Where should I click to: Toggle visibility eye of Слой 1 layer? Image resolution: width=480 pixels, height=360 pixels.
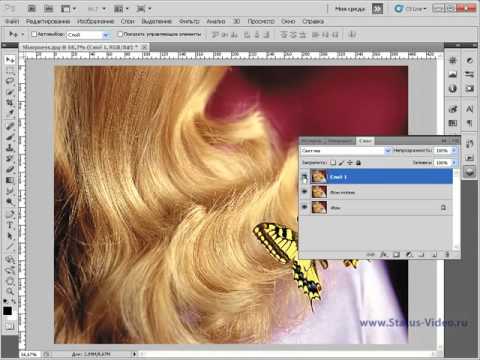point(305,177)
